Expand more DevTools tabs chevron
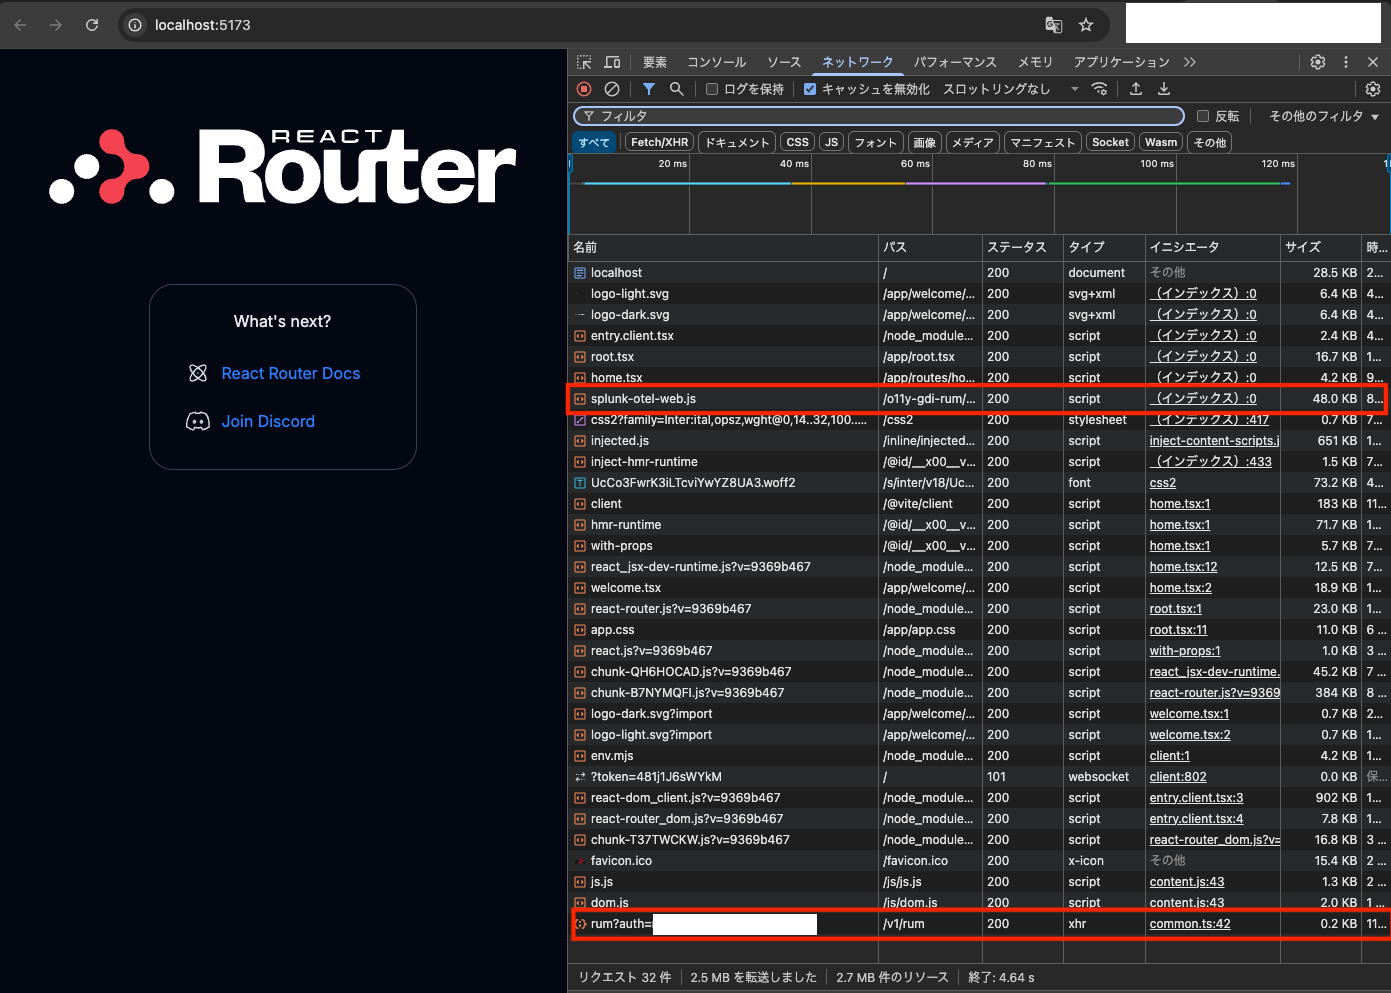Image resolution: width=1391 pixels, height=993 pixels. 1190,62
